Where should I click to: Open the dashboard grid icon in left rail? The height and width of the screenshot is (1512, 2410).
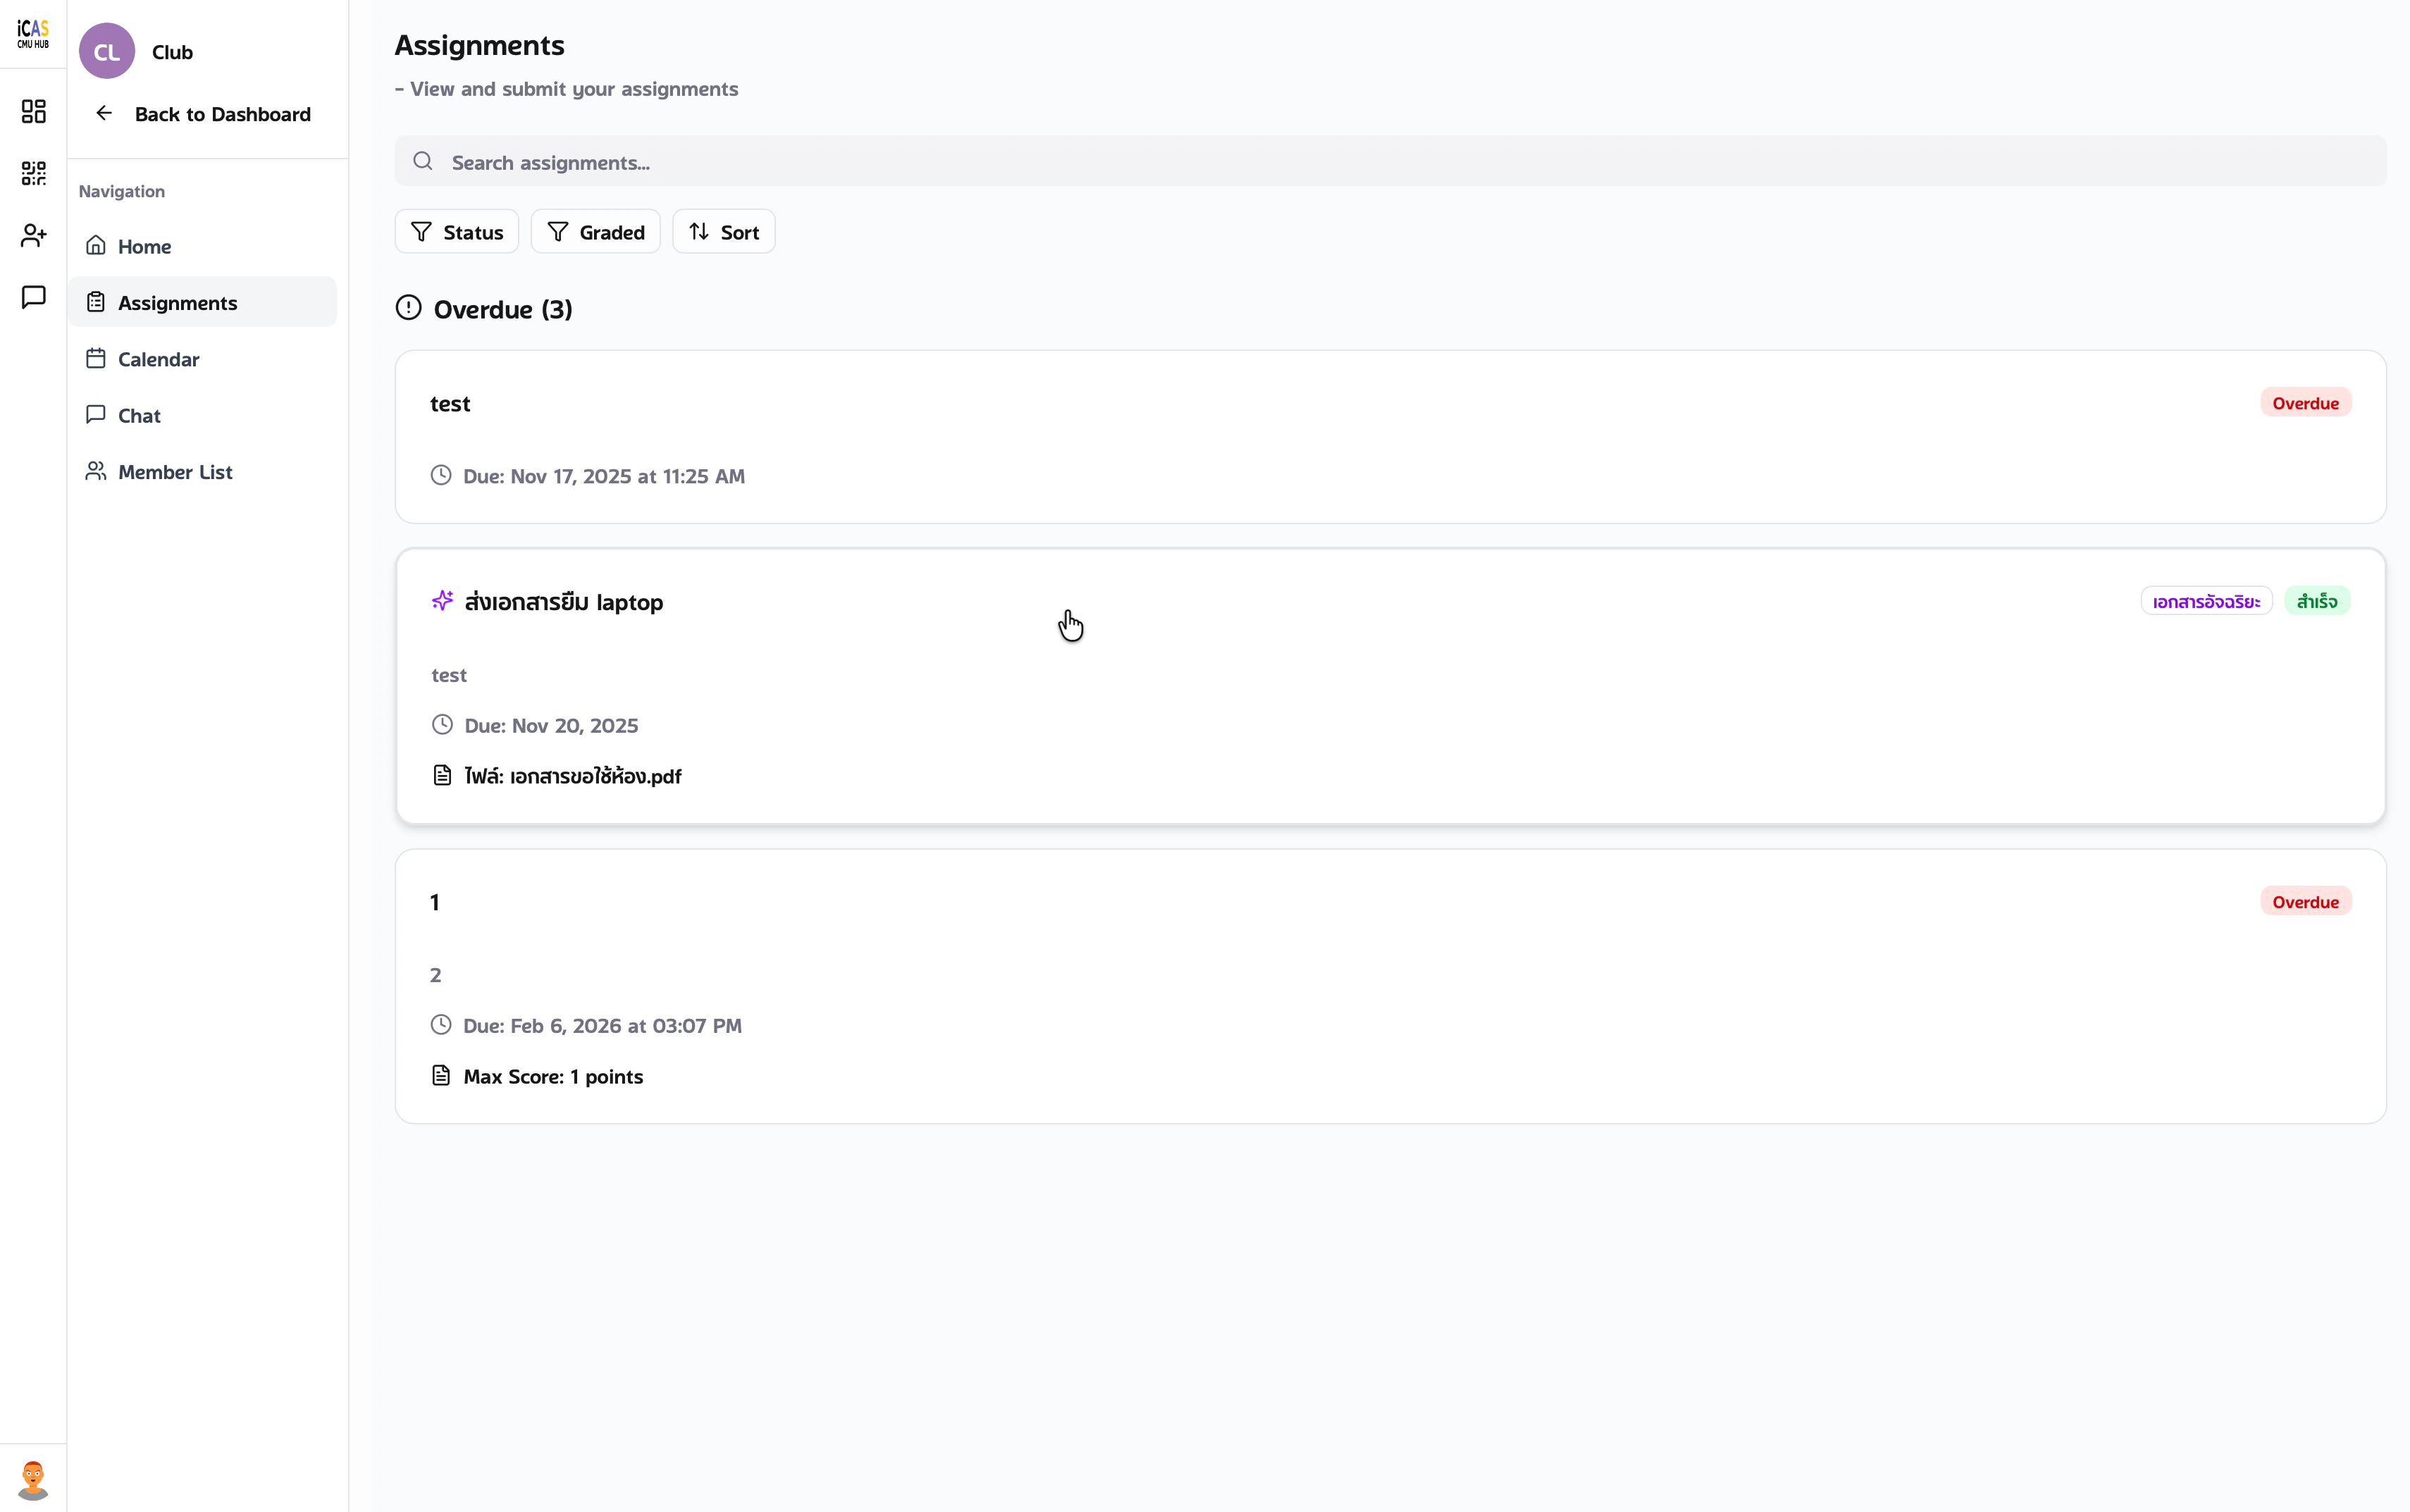[x=33, y=111]
